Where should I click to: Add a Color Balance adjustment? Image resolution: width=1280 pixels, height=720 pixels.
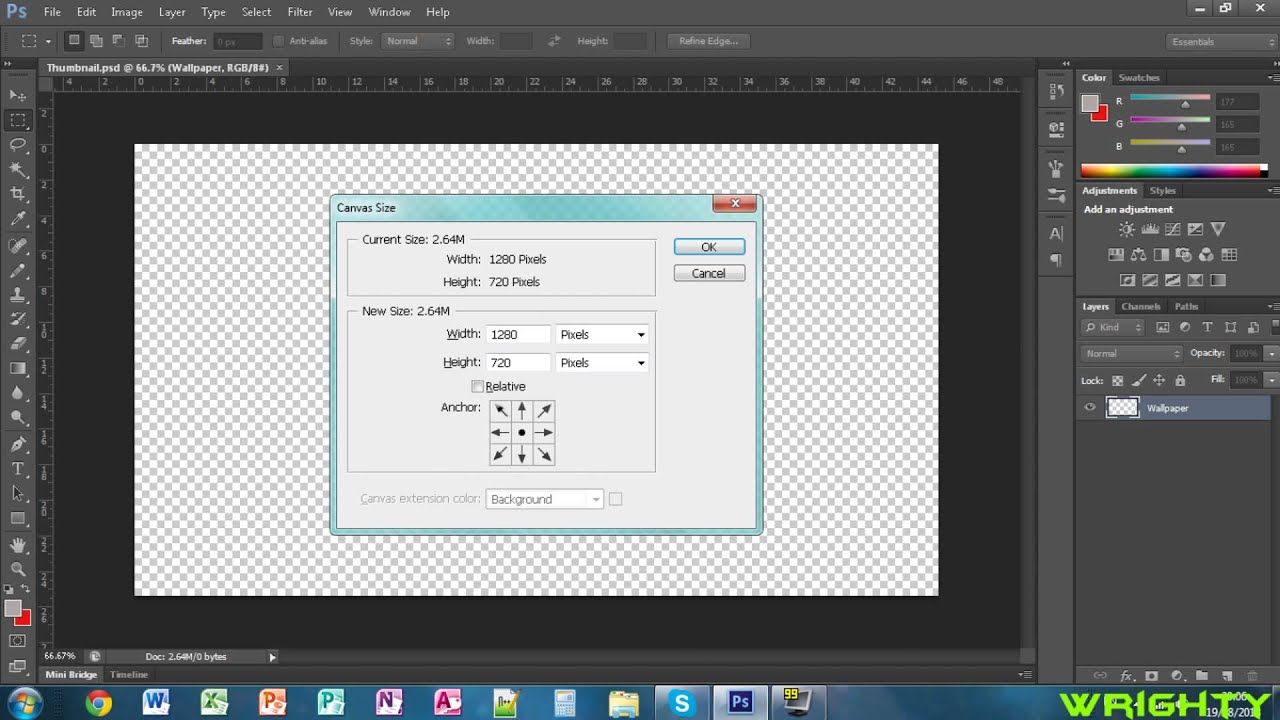click(x=1139, y=255)
